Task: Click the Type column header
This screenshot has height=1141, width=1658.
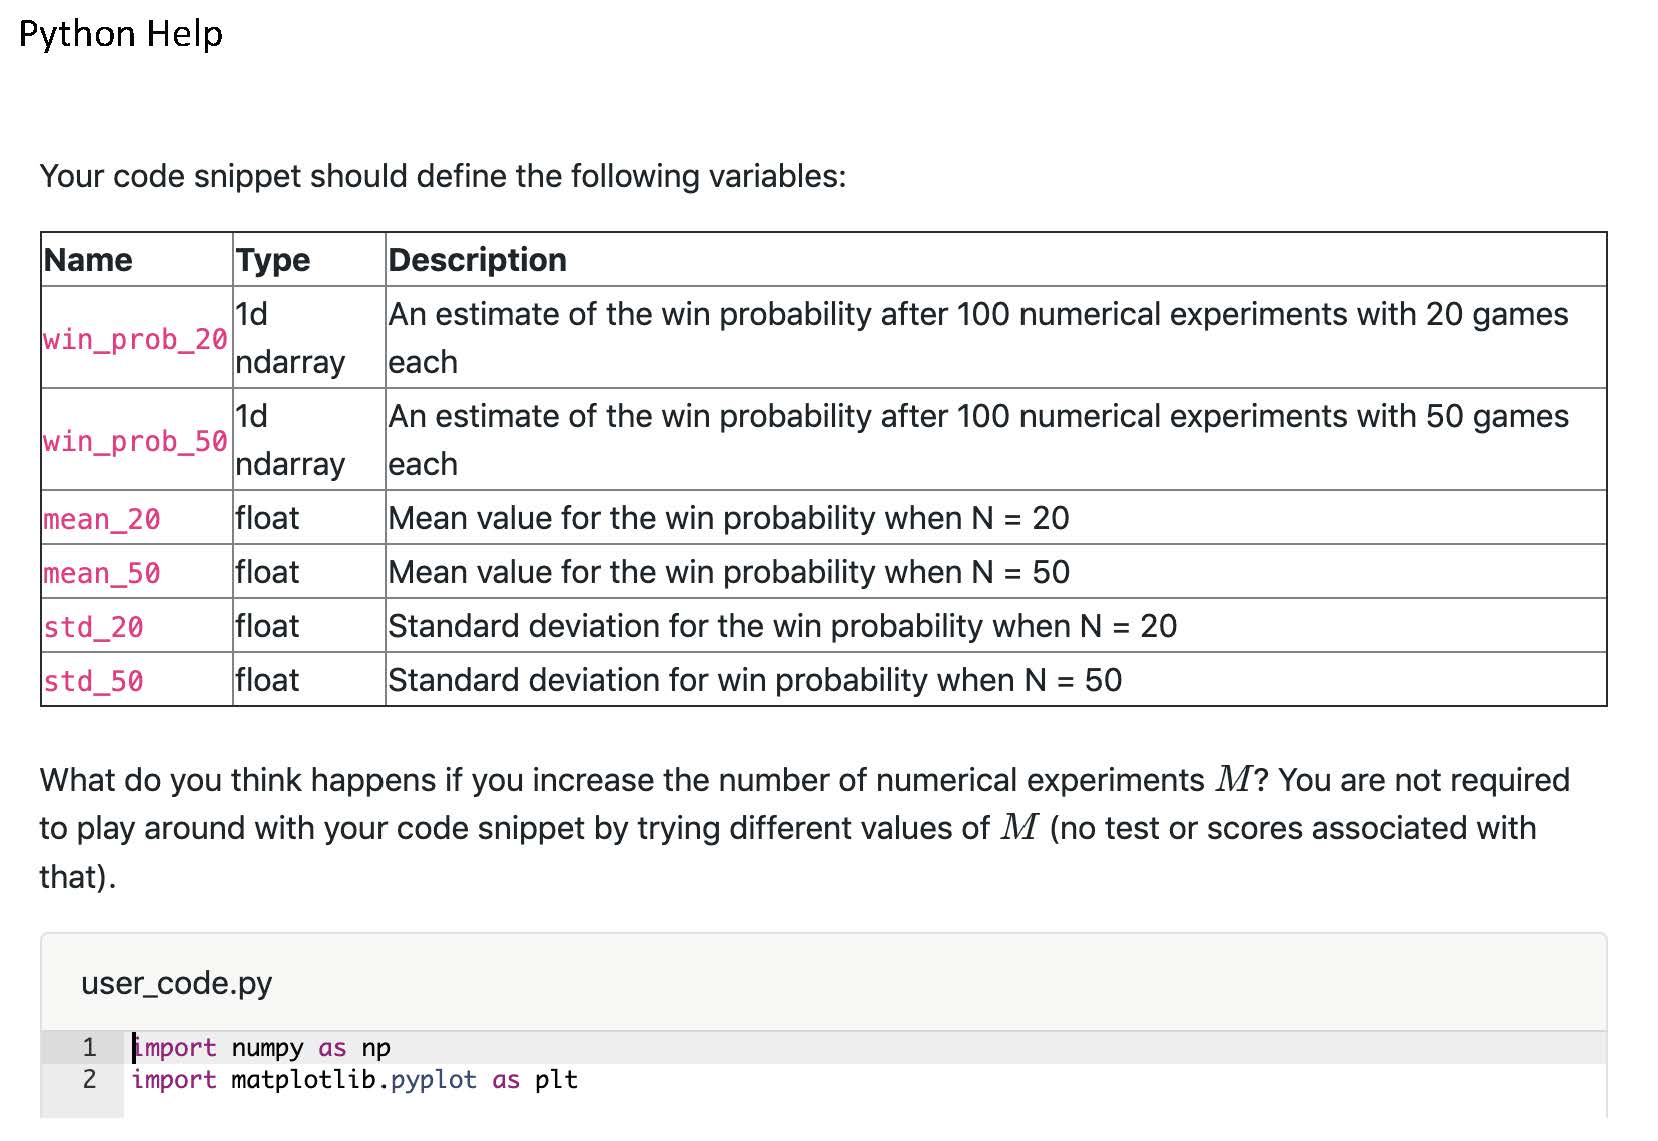Action: [x=273, y=260]
